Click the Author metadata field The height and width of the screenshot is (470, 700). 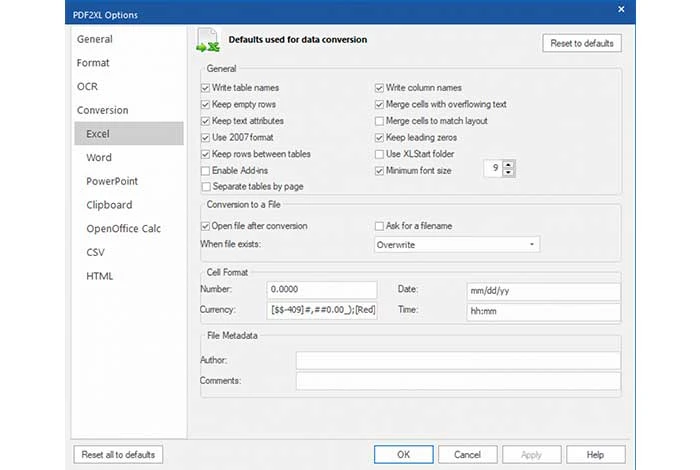(x=458, y=360)
